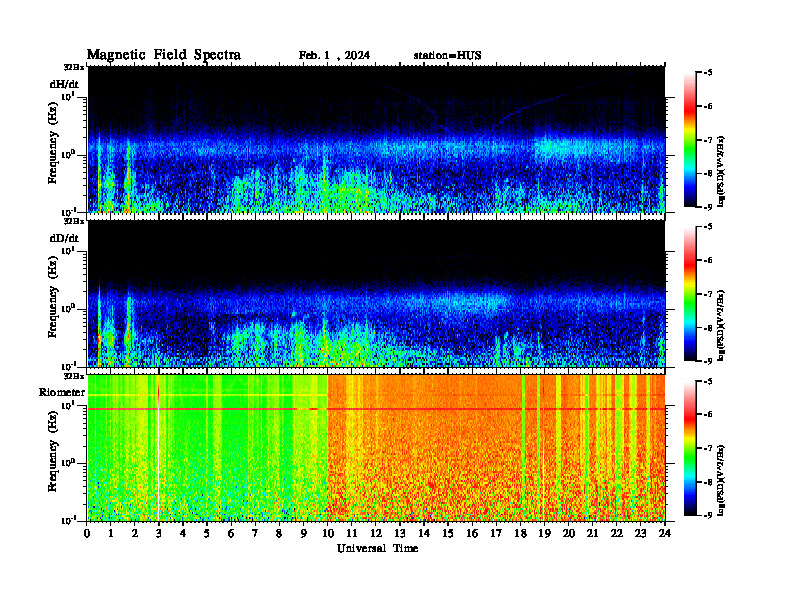Click the '-5' value on dH/dt color scale
792x612 pixels.
tap(707, 73)
